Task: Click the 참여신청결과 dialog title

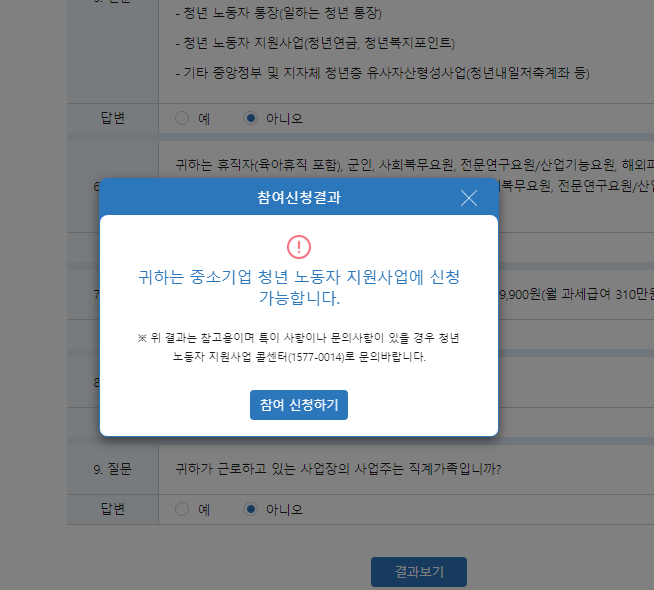Action: (299, 198)
